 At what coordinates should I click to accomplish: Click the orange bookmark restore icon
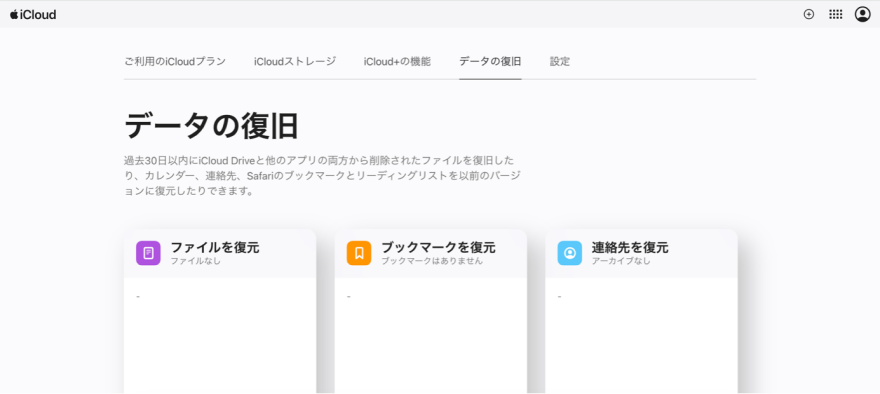click(359, 253)
